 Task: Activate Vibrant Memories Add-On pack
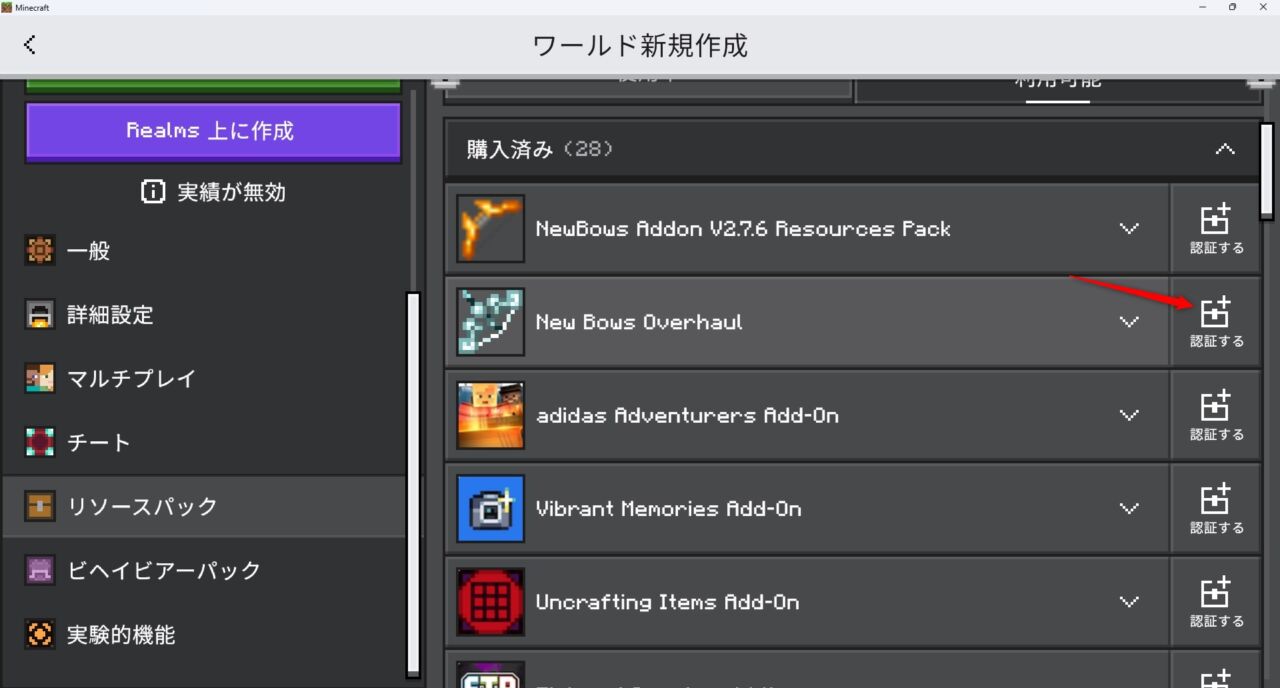1216,508
